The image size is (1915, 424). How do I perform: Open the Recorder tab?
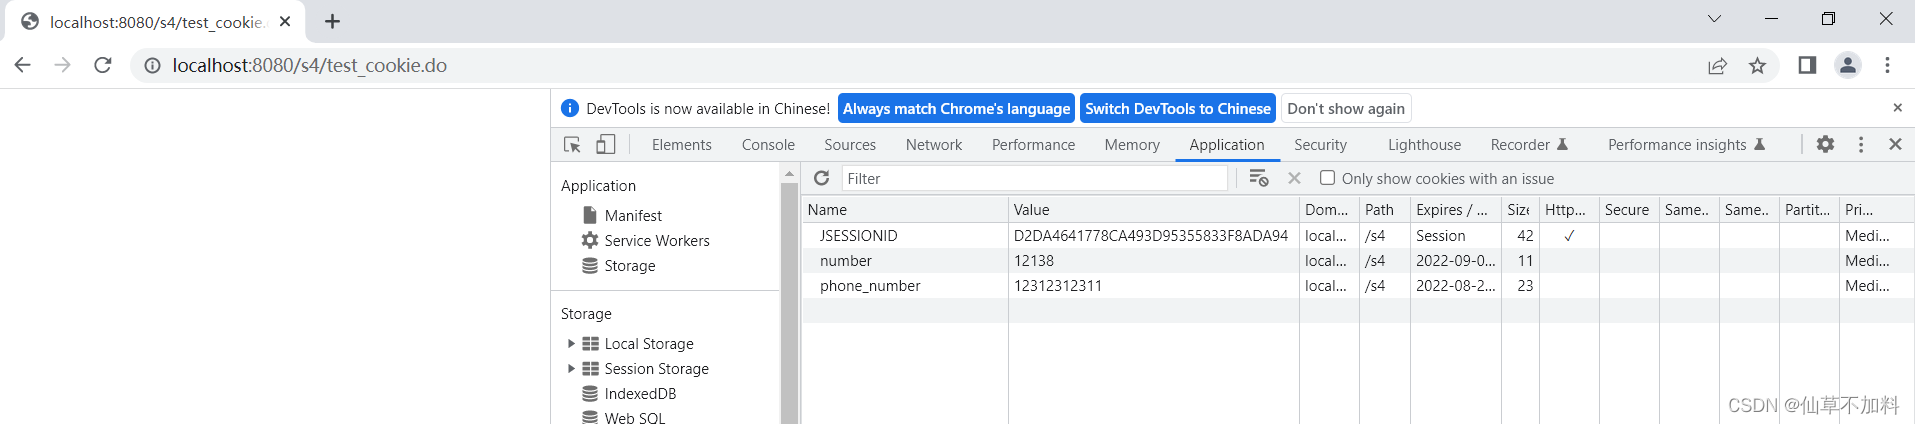coord(1529,145)
